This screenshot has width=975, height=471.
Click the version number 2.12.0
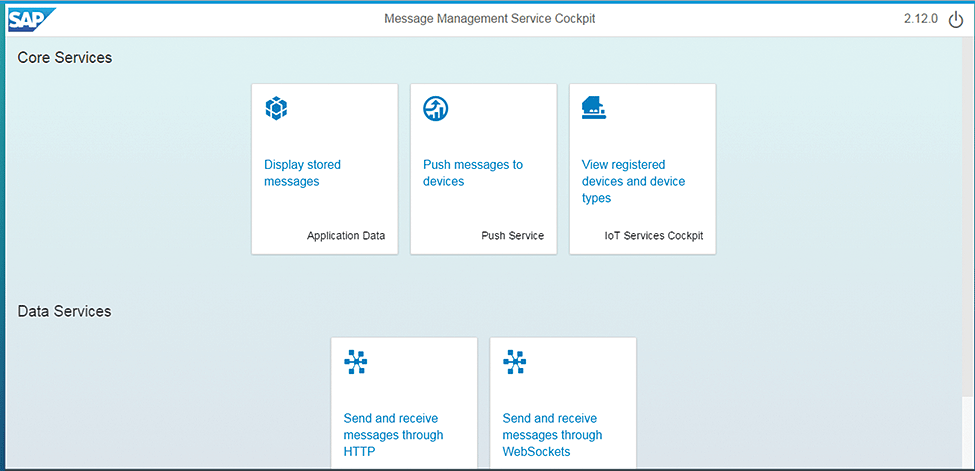pyautogui.click(x=919, y=20)
